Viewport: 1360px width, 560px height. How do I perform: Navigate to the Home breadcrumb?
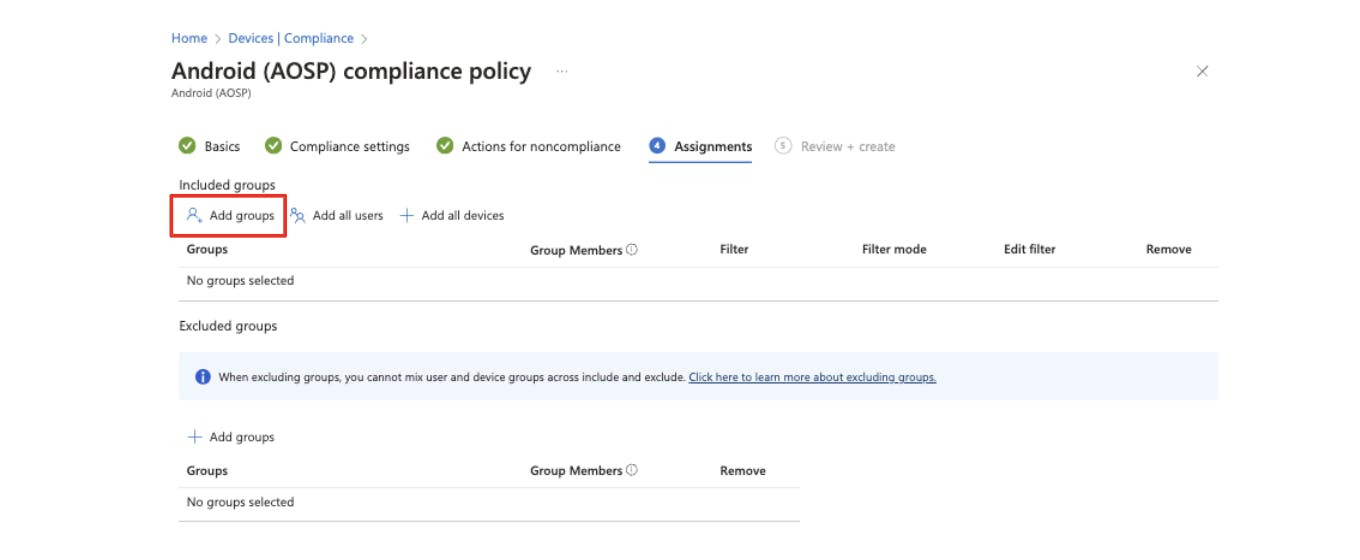pyautogui.click(x=189, y=38)
